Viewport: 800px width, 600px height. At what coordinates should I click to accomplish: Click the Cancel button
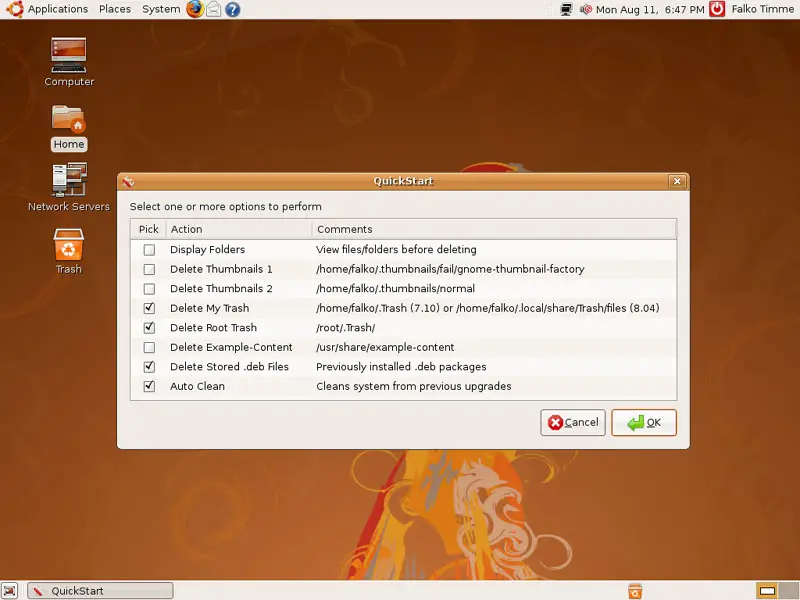pos(573,422)
